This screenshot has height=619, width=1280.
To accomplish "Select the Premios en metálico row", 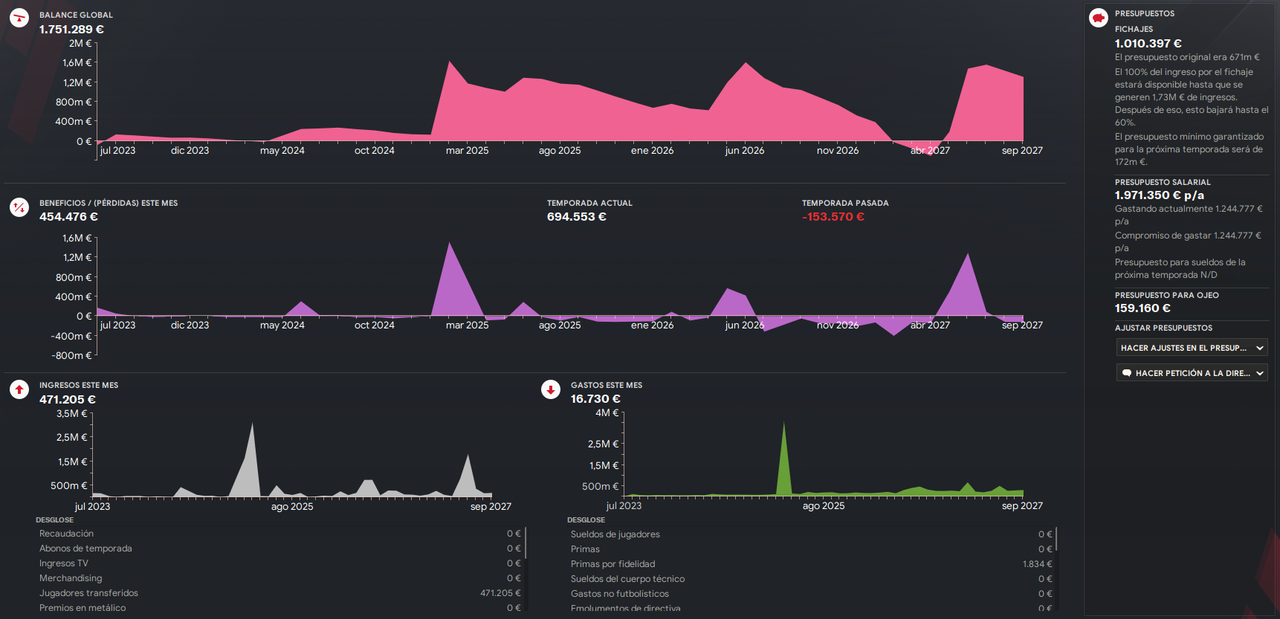I will (x=280, y=608).
